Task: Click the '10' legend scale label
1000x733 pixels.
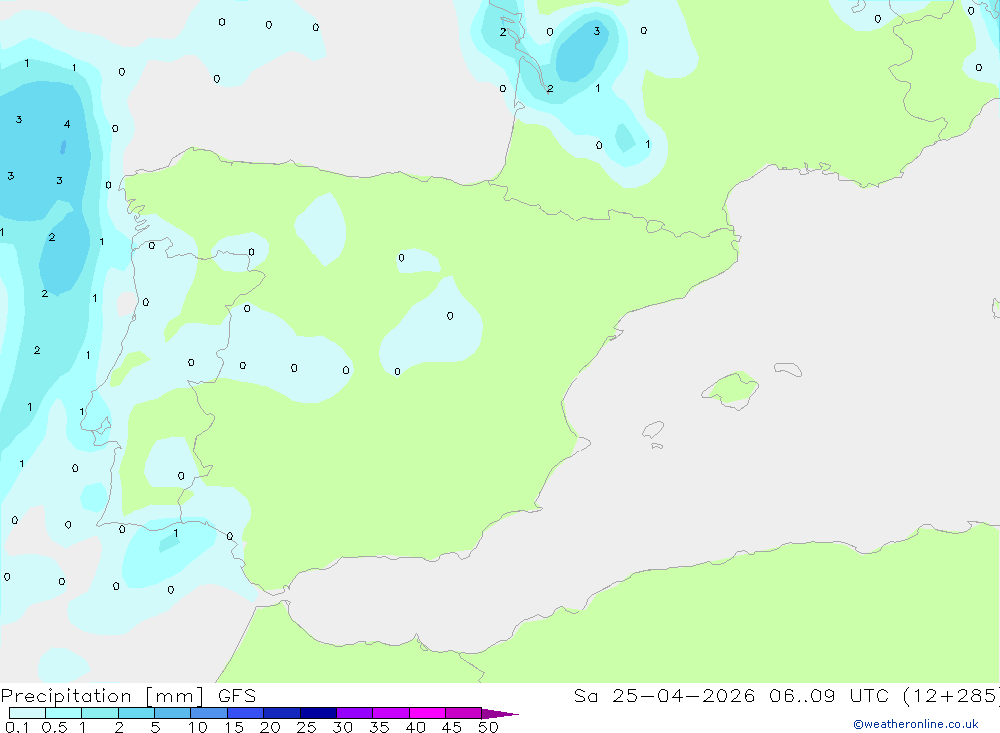Action: pyautogui.click(x=198, y=727)
